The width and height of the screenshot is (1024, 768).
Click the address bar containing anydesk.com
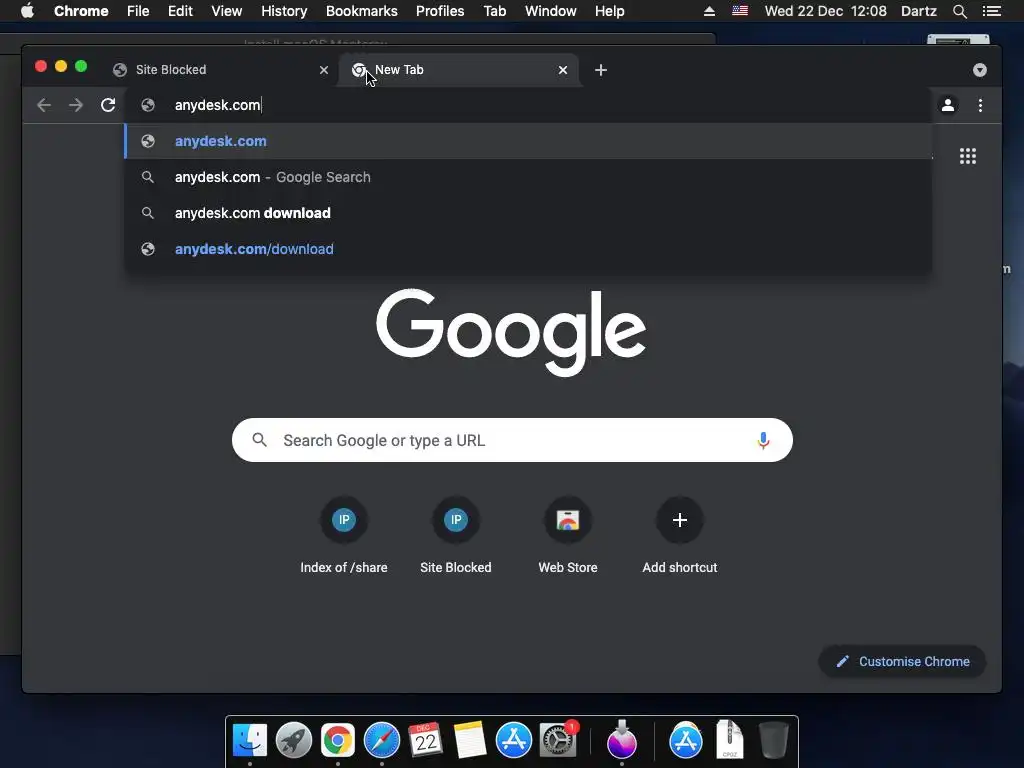click(x=528, y=105)
